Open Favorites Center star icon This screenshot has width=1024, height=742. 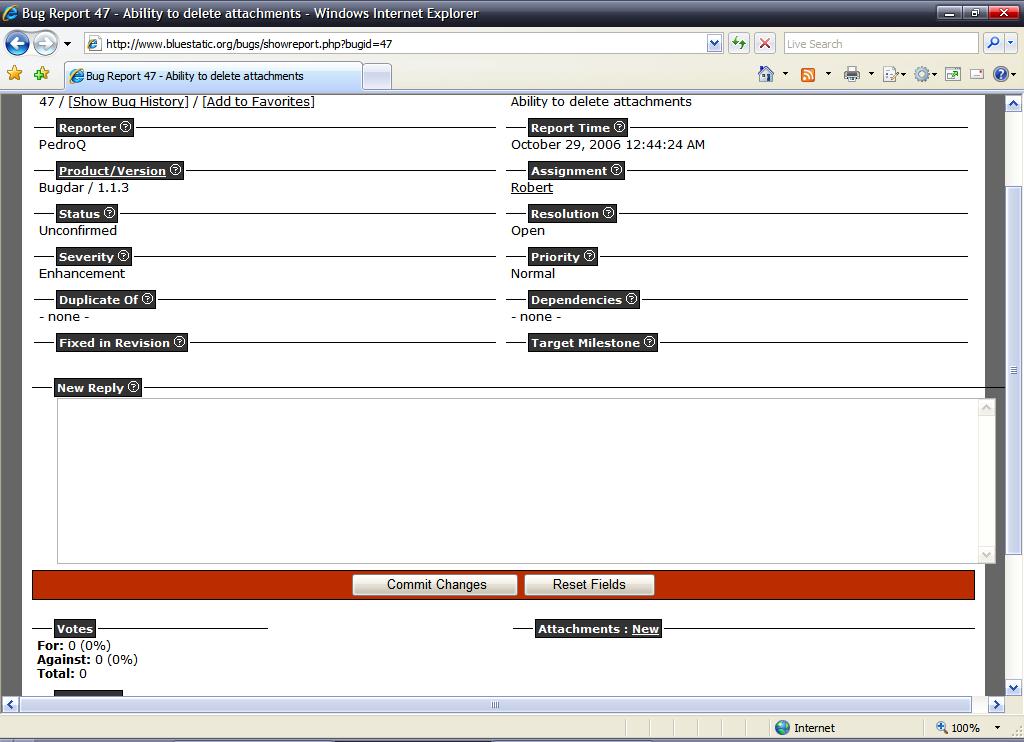[x=14, y=74]
